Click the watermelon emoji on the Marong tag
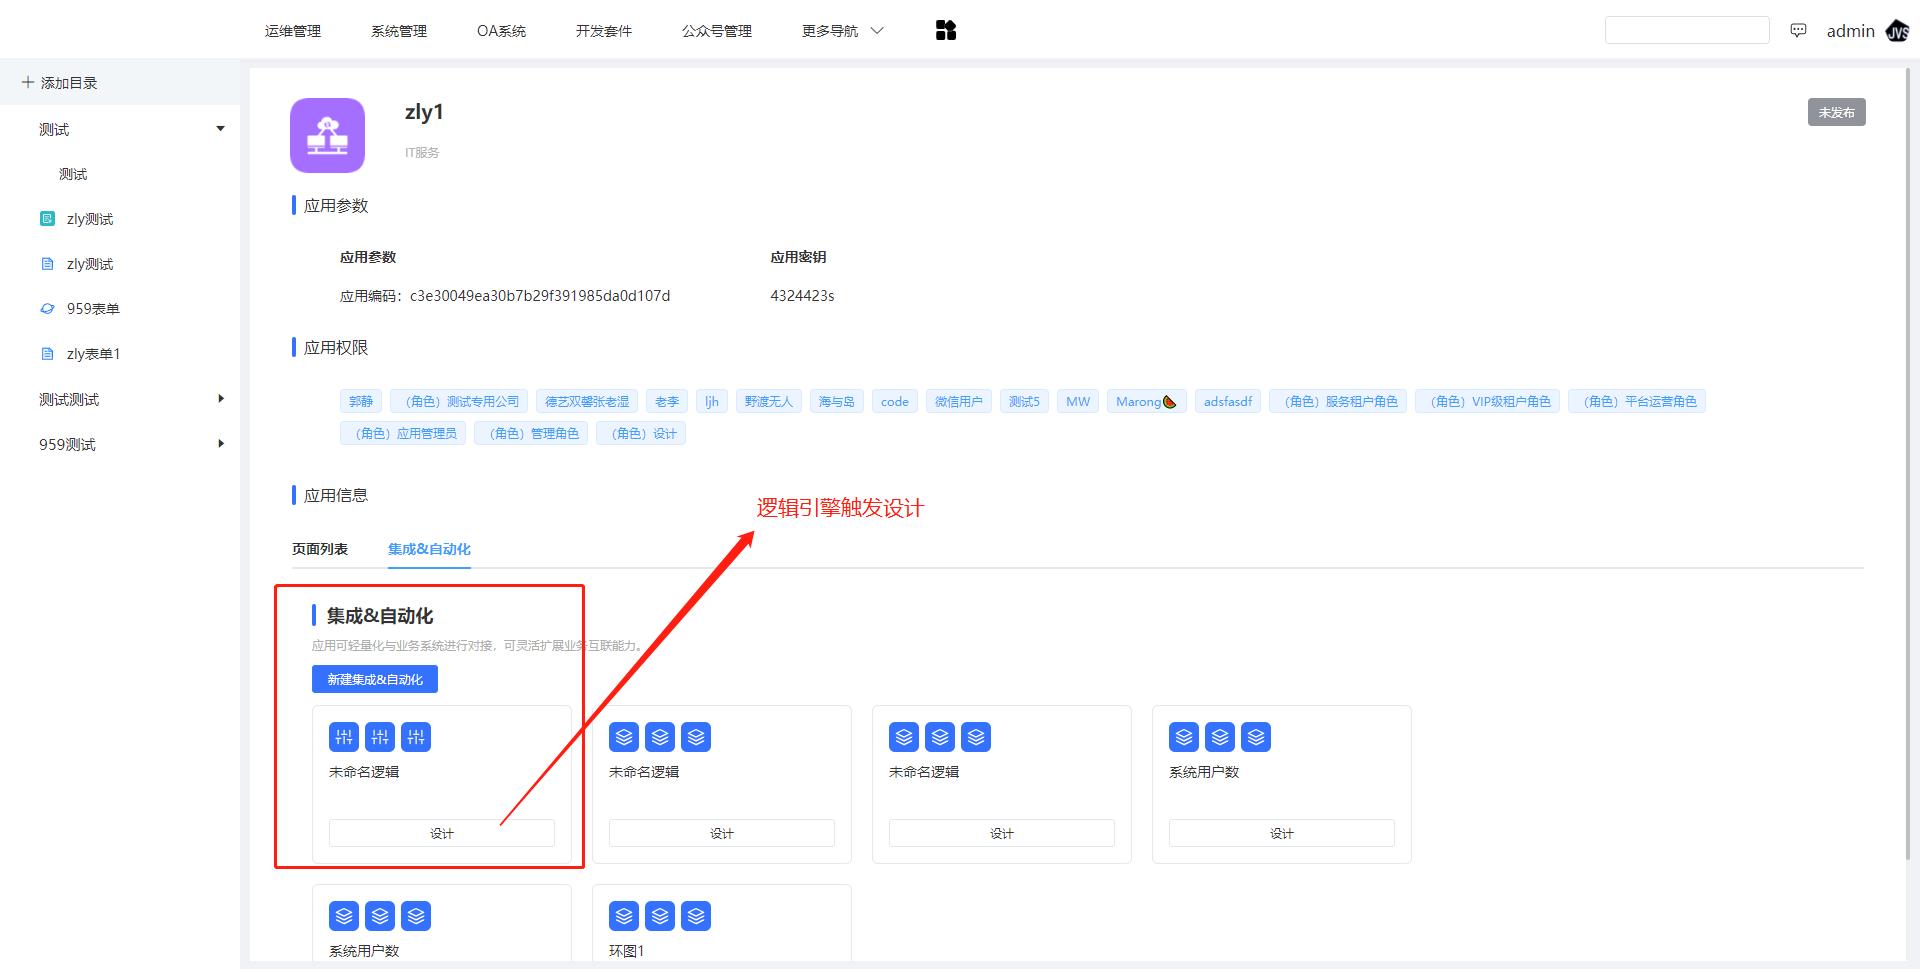The height and width of the screenshot is (969, 1920). point(1170,402)
